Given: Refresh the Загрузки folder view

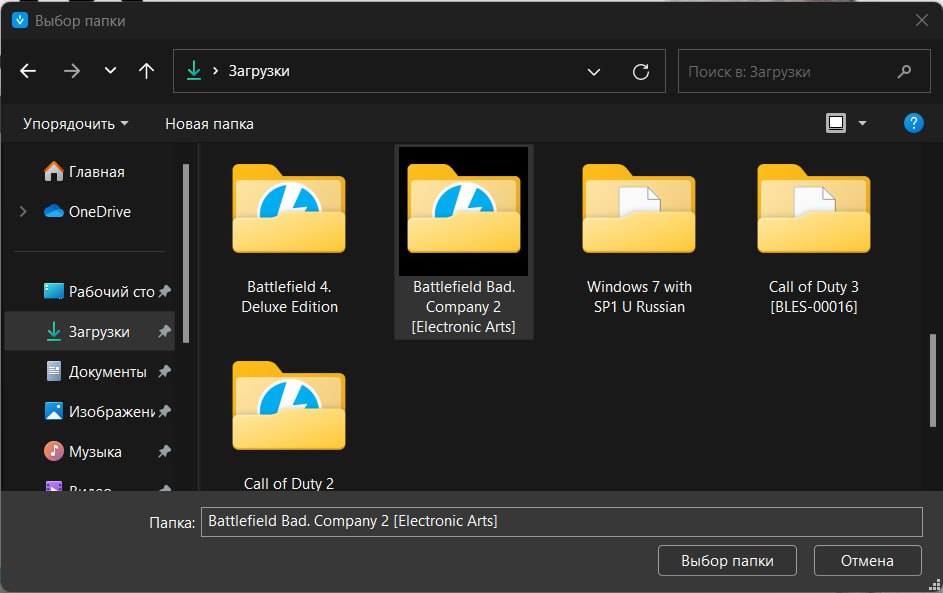Looking at the screenshot, I should coord(641,72).
